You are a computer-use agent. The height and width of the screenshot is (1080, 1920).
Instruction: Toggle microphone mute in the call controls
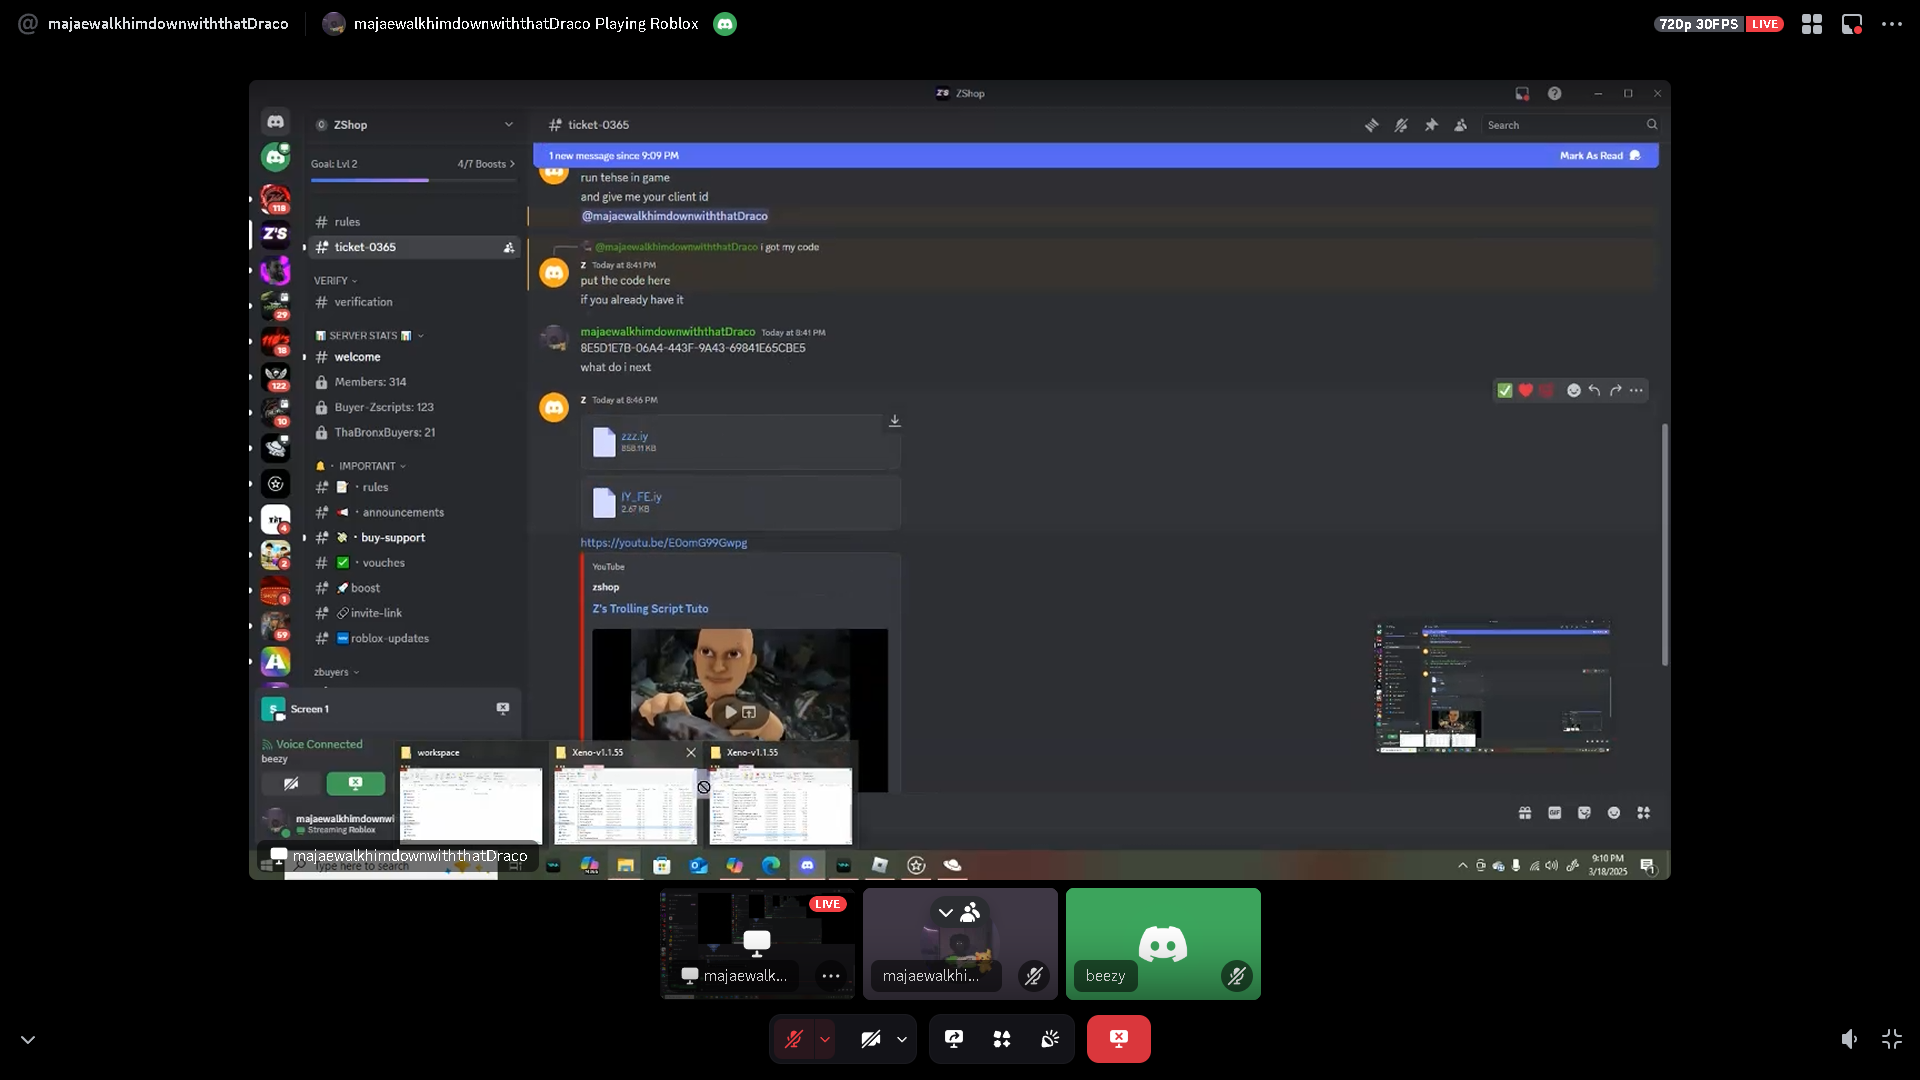794,1039
